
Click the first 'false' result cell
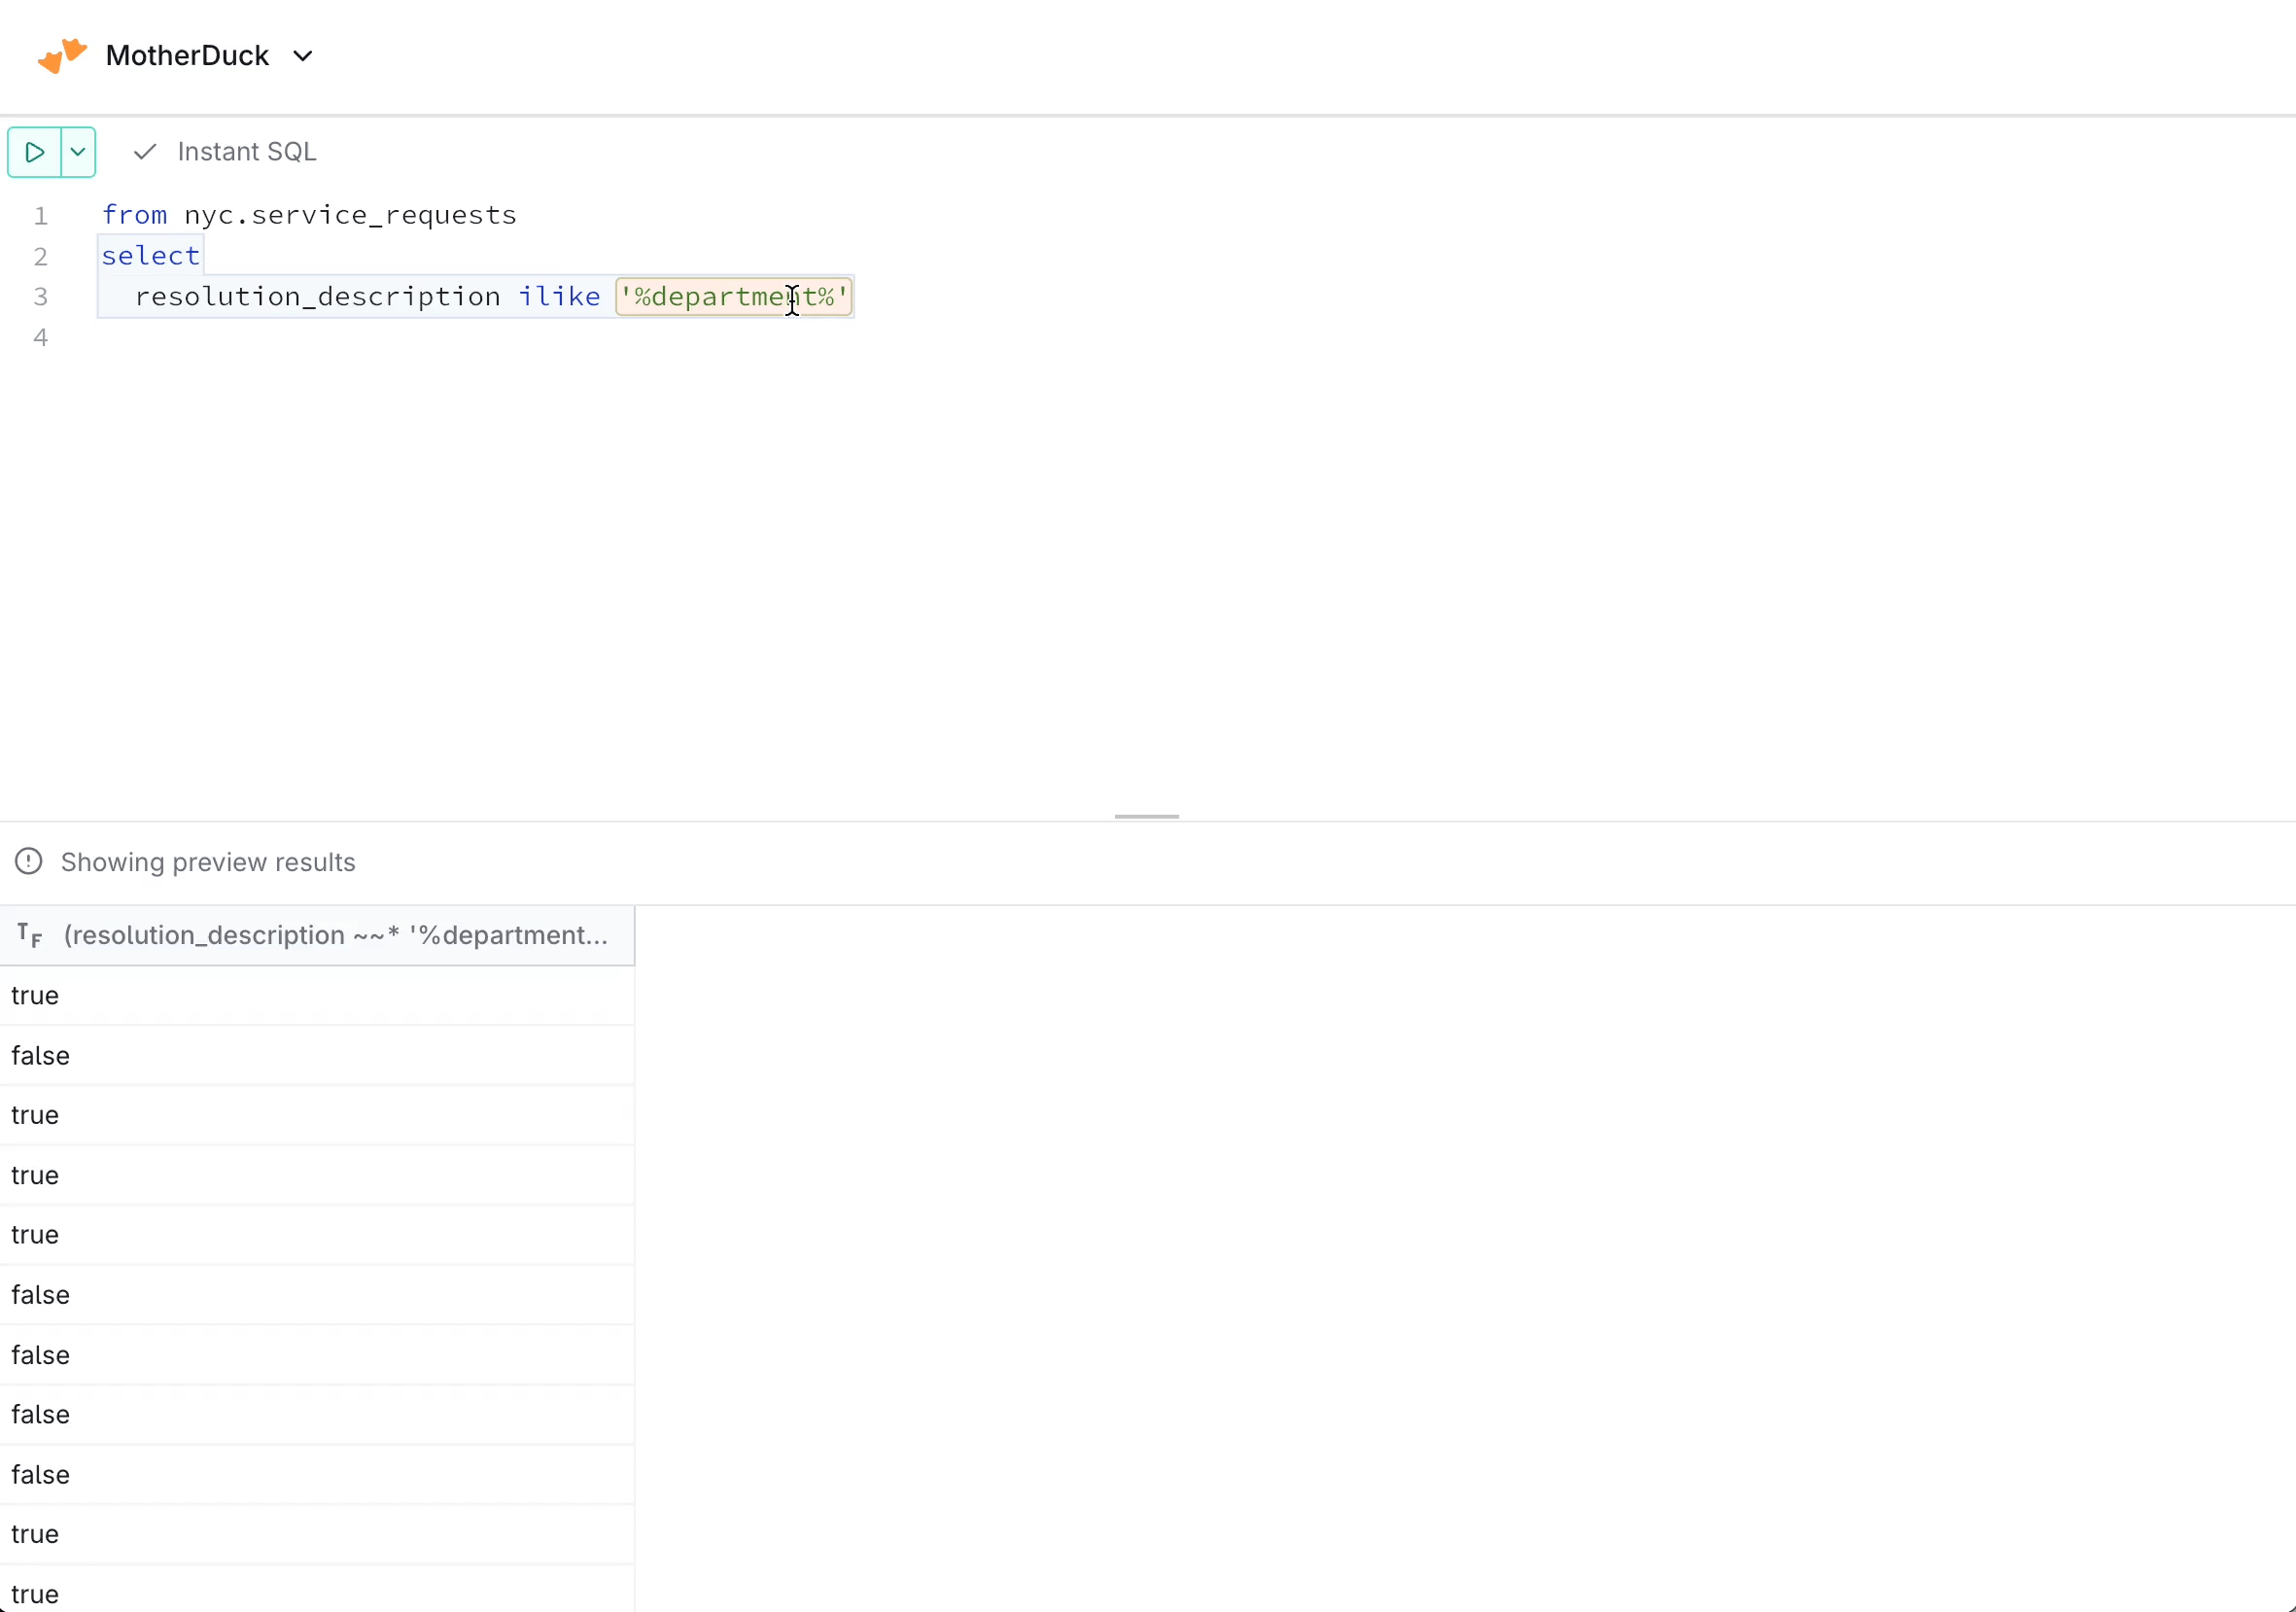tap(40, 1056)
